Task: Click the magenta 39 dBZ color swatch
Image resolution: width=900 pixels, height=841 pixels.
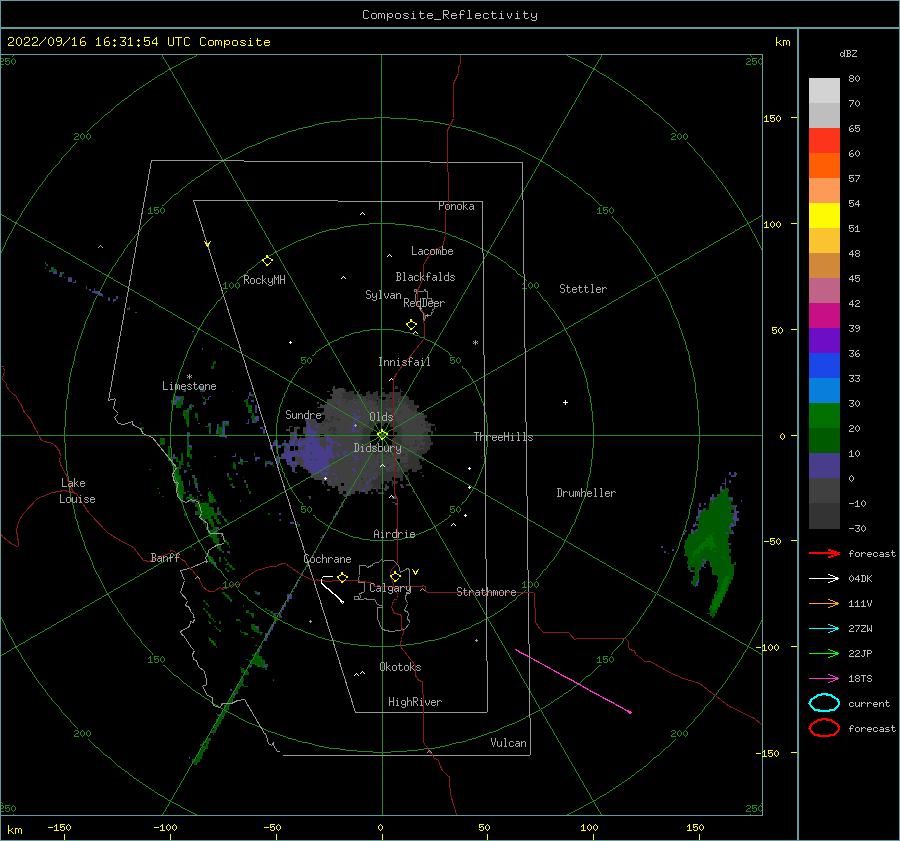Action: click(x=824, y=316)
